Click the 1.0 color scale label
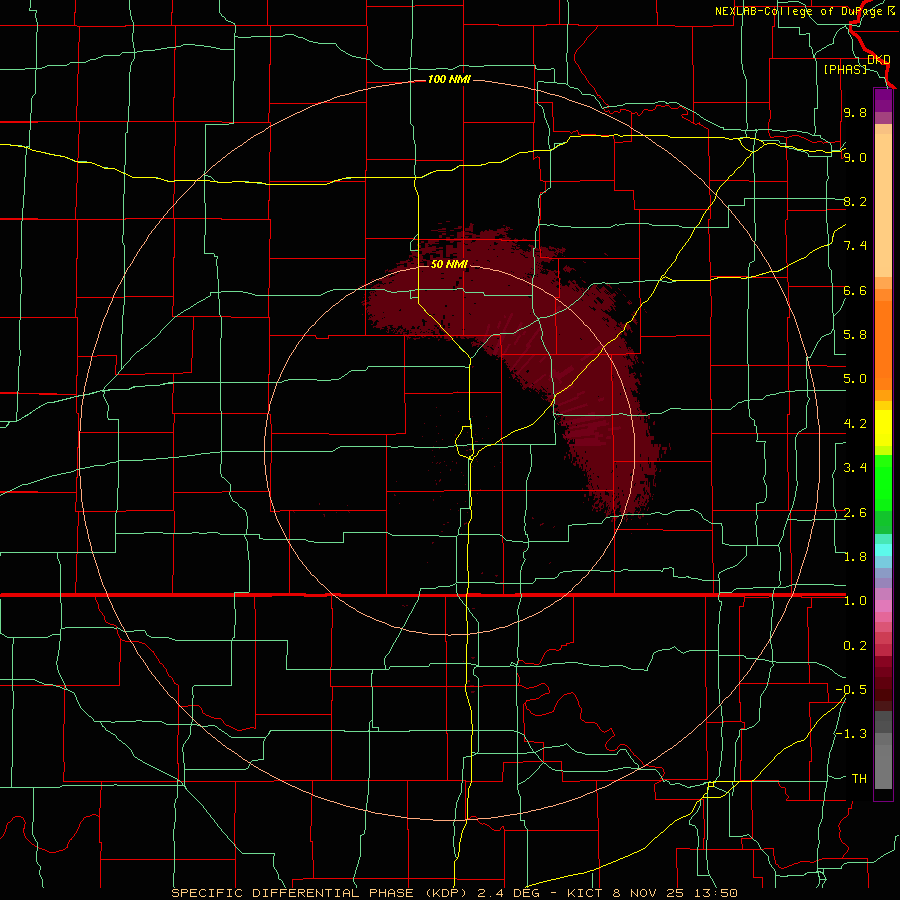900x900 pixels. tap(855, 601)
